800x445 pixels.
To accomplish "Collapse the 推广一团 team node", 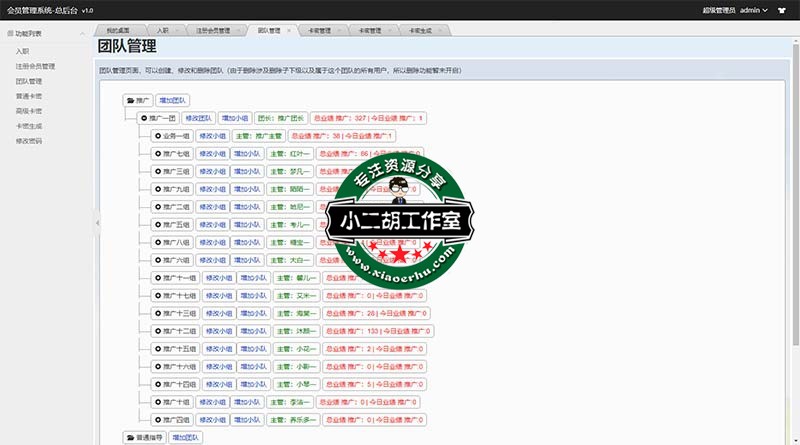I will (145, 118).
